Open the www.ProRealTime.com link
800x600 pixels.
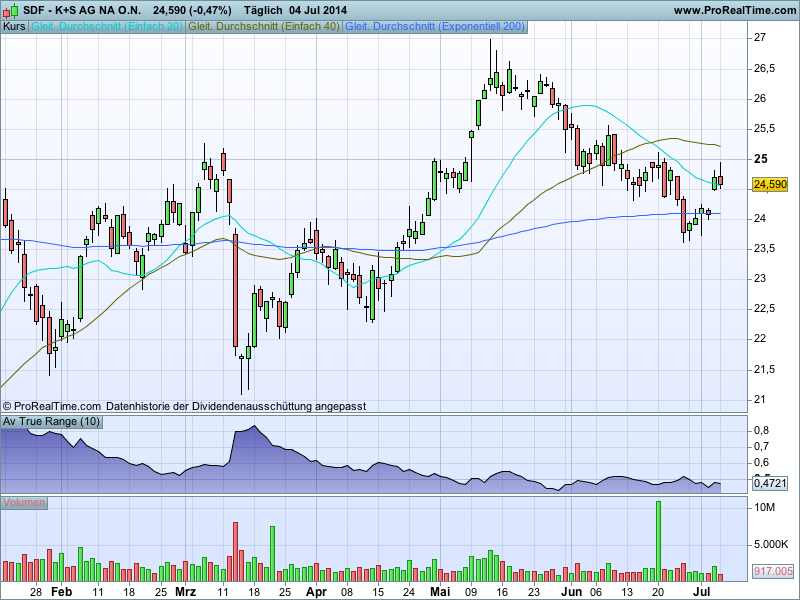735,10
